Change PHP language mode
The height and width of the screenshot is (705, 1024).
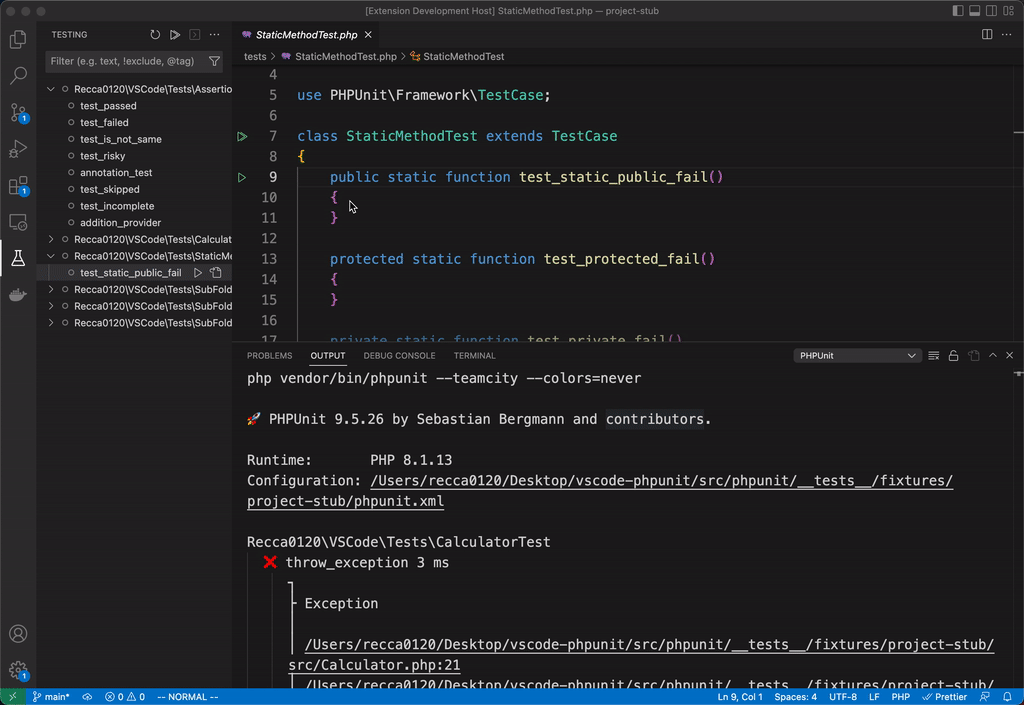[x=901, y=697]
